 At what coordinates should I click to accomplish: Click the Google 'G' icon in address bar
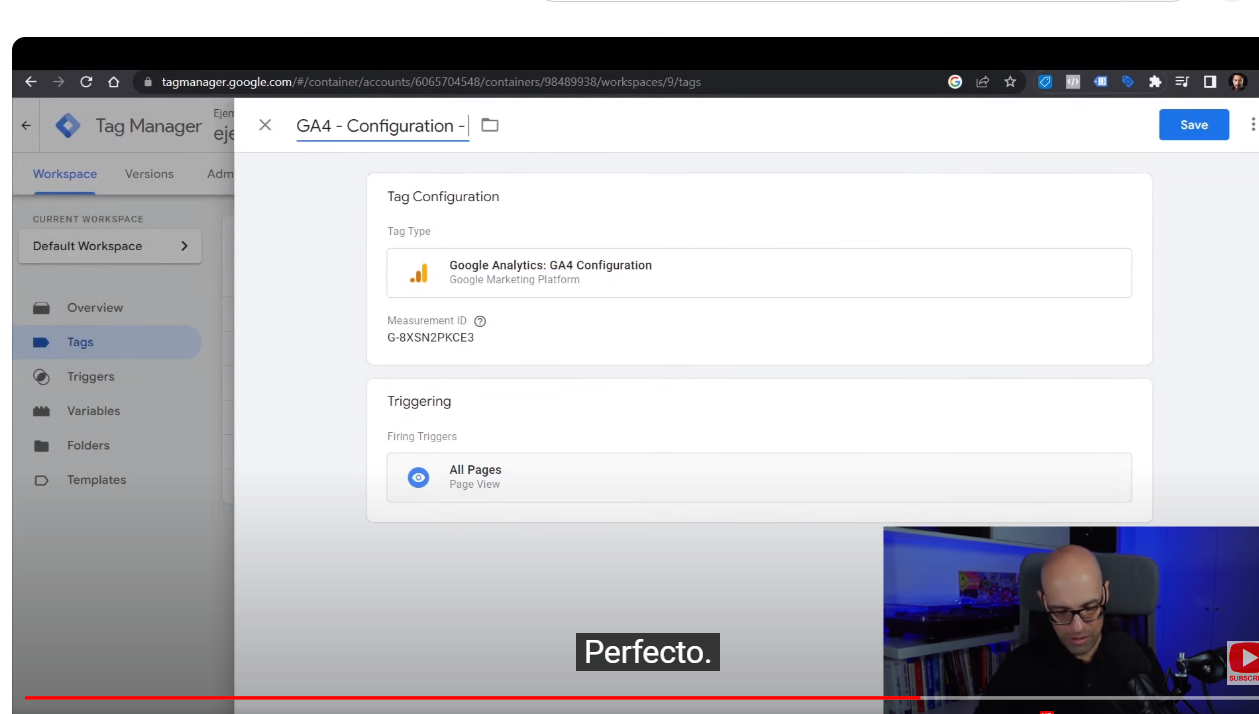955,82
